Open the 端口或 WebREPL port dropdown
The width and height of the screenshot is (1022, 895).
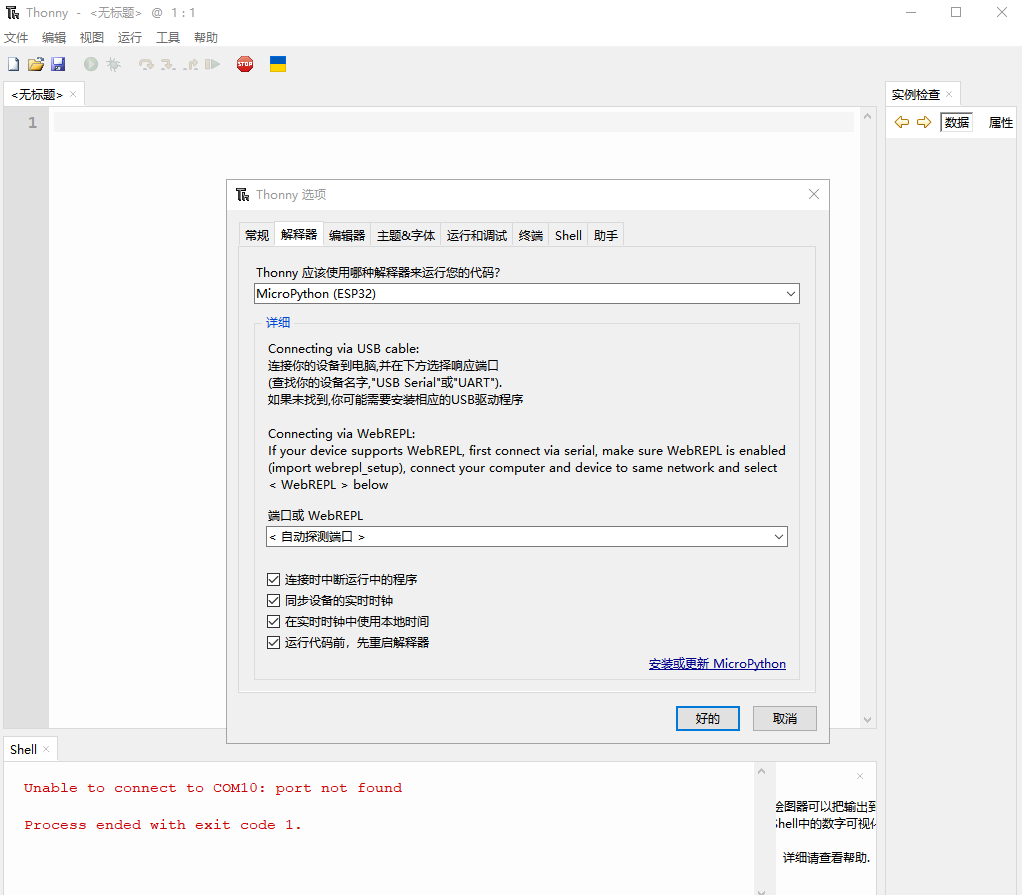(x=527, y=536)
